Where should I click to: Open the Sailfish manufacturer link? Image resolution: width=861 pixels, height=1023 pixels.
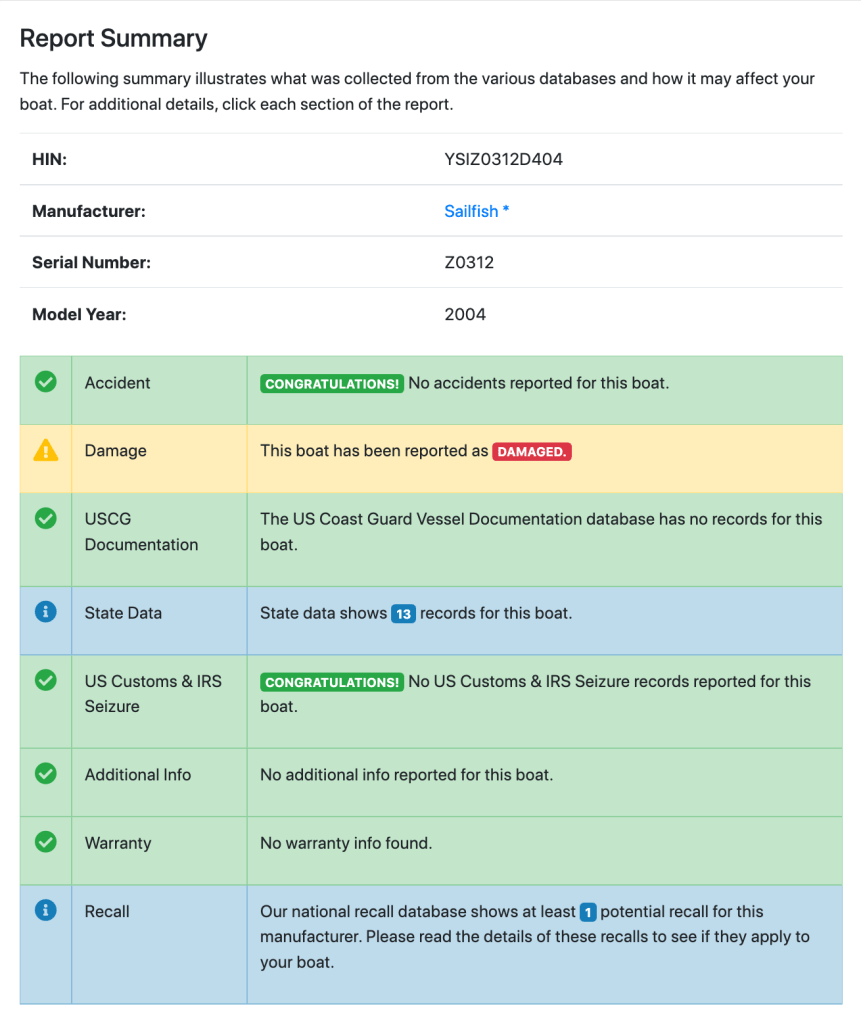pyautogui.click(x=476, y=211)
